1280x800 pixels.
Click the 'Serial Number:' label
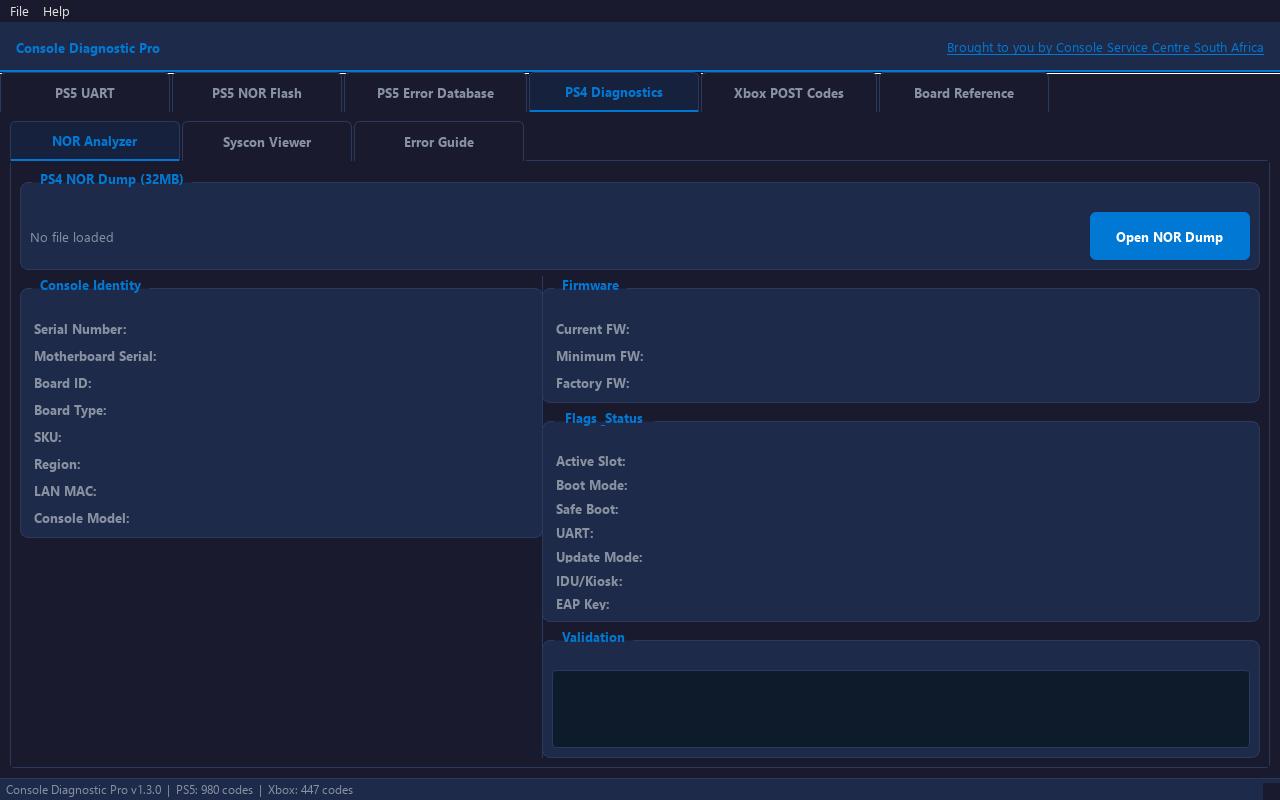80,329
